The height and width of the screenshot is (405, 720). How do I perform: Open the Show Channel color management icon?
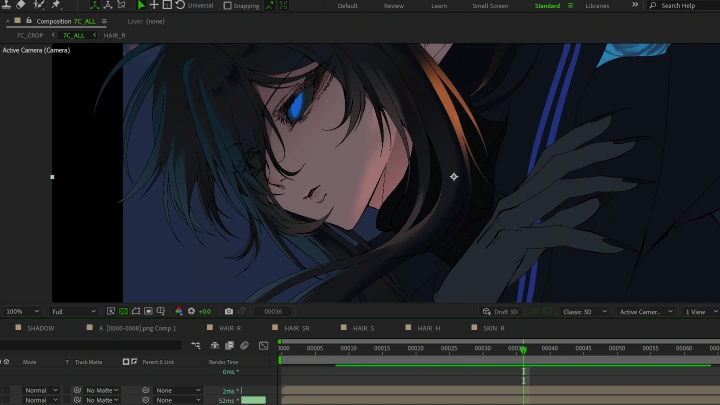(x=179, y=311)
